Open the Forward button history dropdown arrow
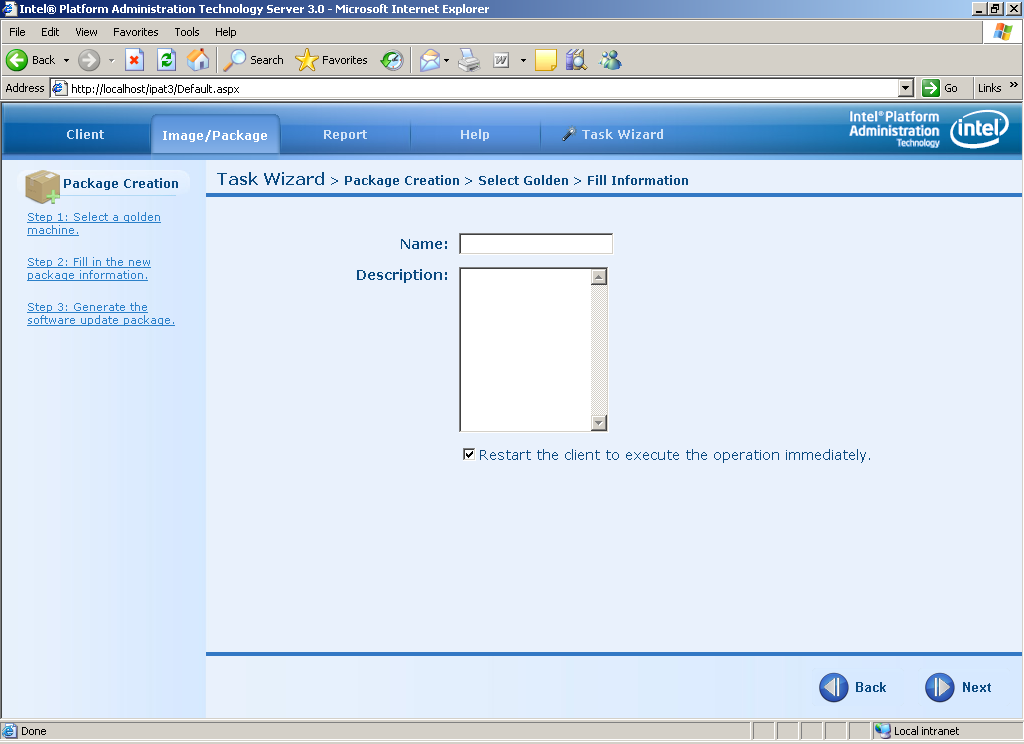1024x744 pixels. (111, 60)
